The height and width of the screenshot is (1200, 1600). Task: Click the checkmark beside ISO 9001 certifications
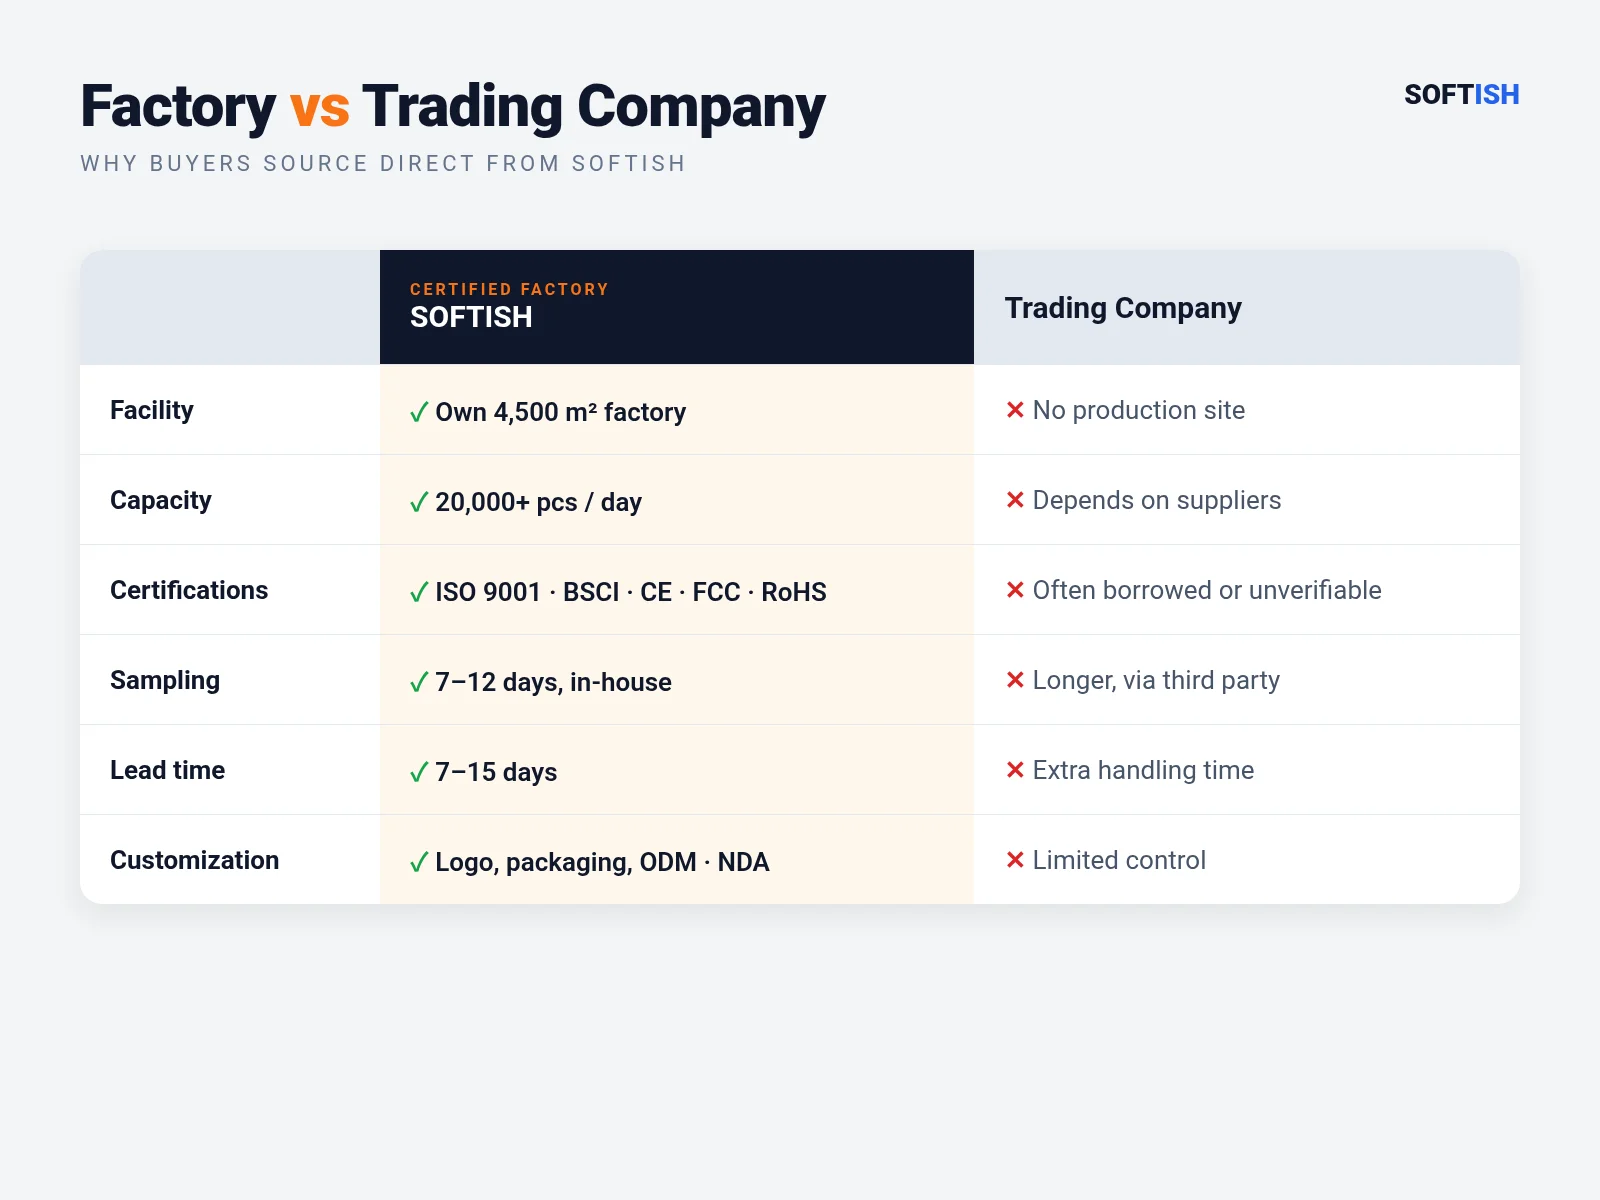[x=419, y=592]
